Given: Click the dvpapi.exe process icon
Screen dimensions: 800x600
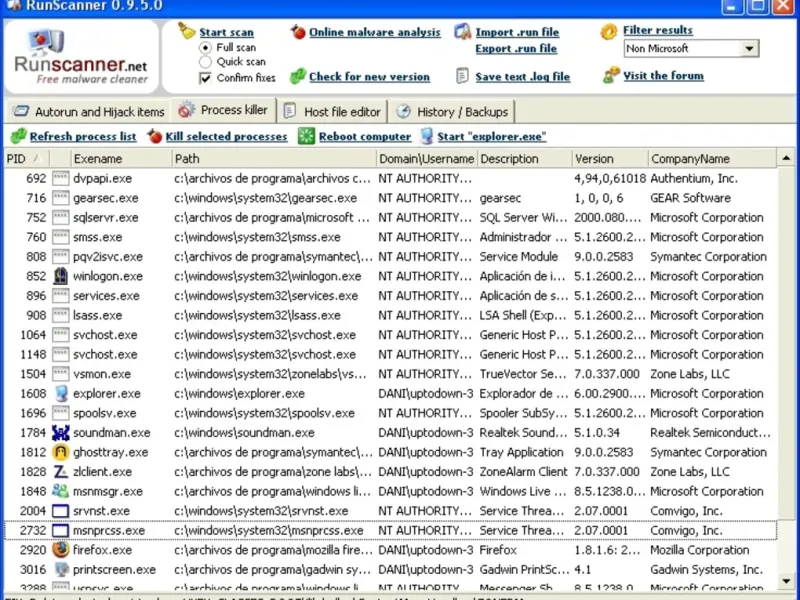Looking at the screenshot, I should [61, 178].
